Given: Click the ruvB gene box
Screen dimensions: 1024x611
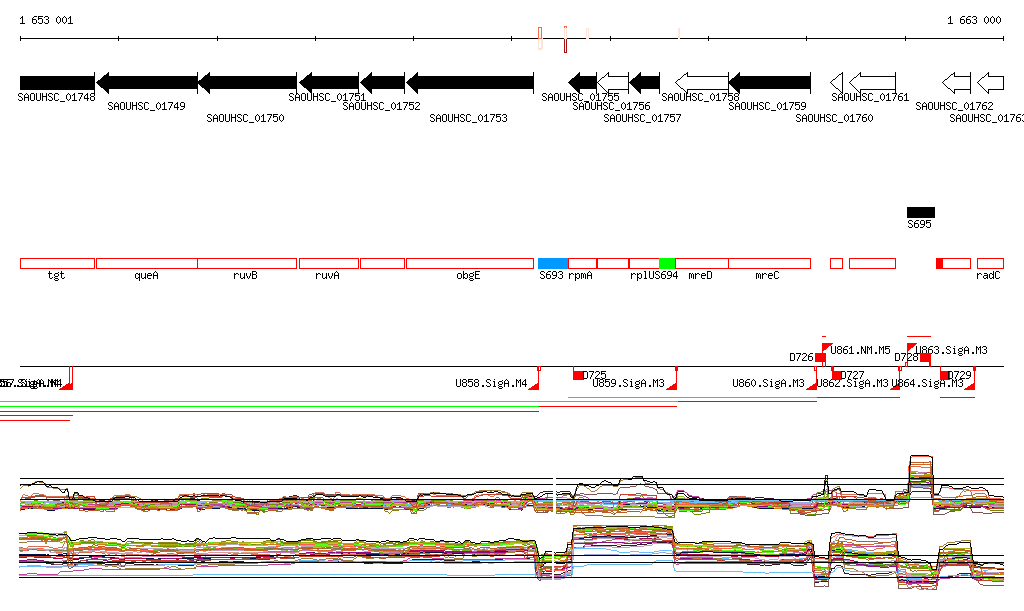Looking at the screenshot, I should (x=248, y=264).
